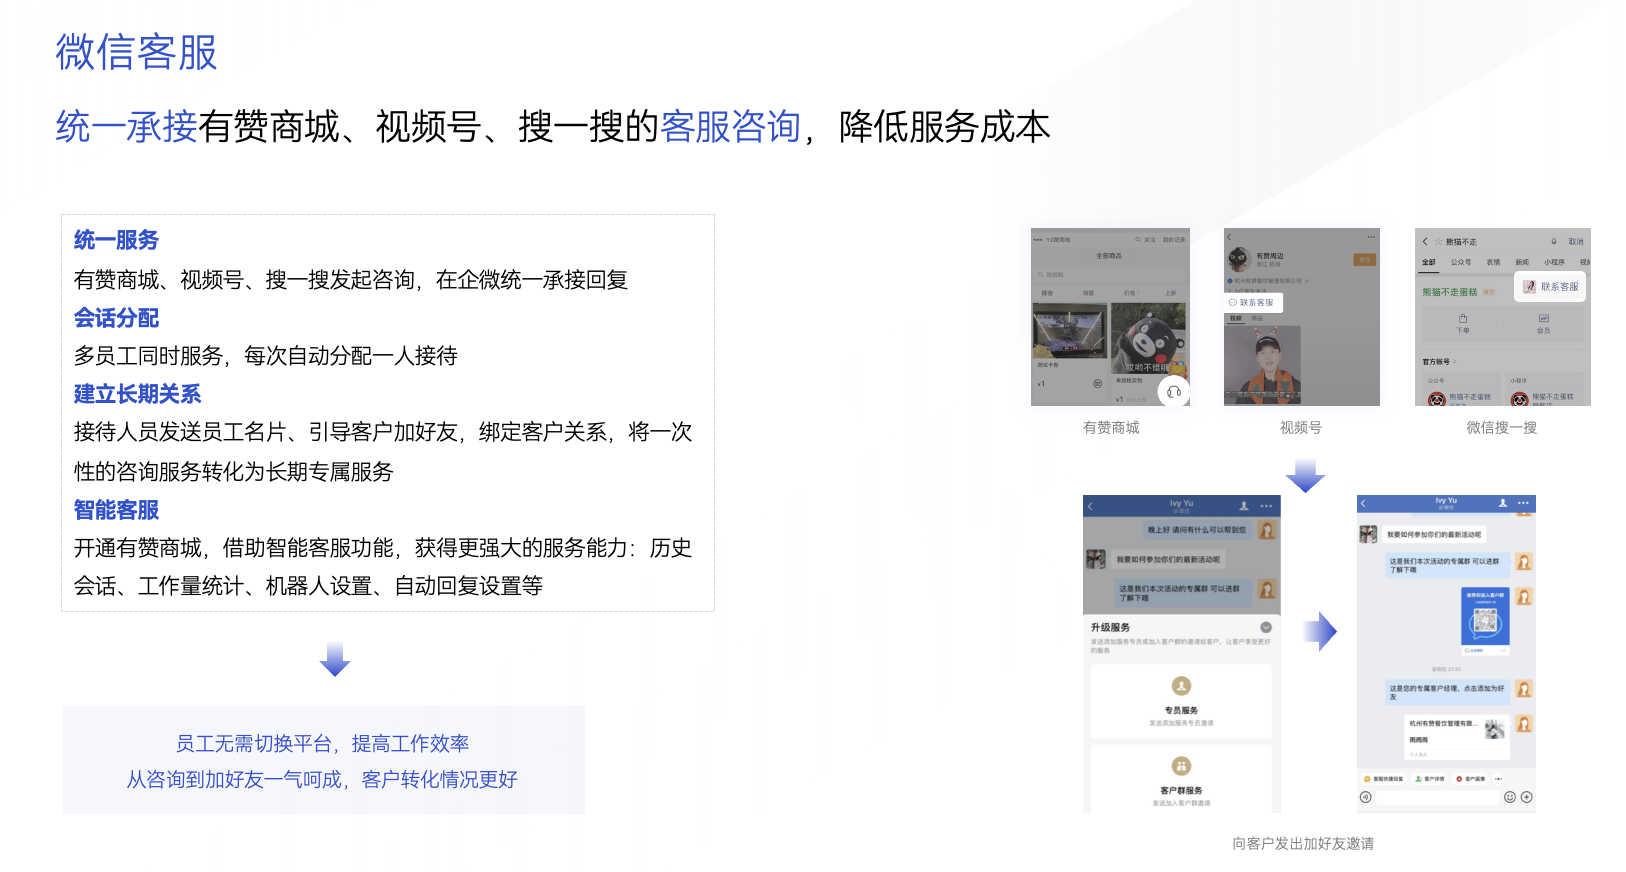The image size is (1626, 872).
Task: Tap the 会员 VIP card icon
Action: click(x=1544, y=318)
